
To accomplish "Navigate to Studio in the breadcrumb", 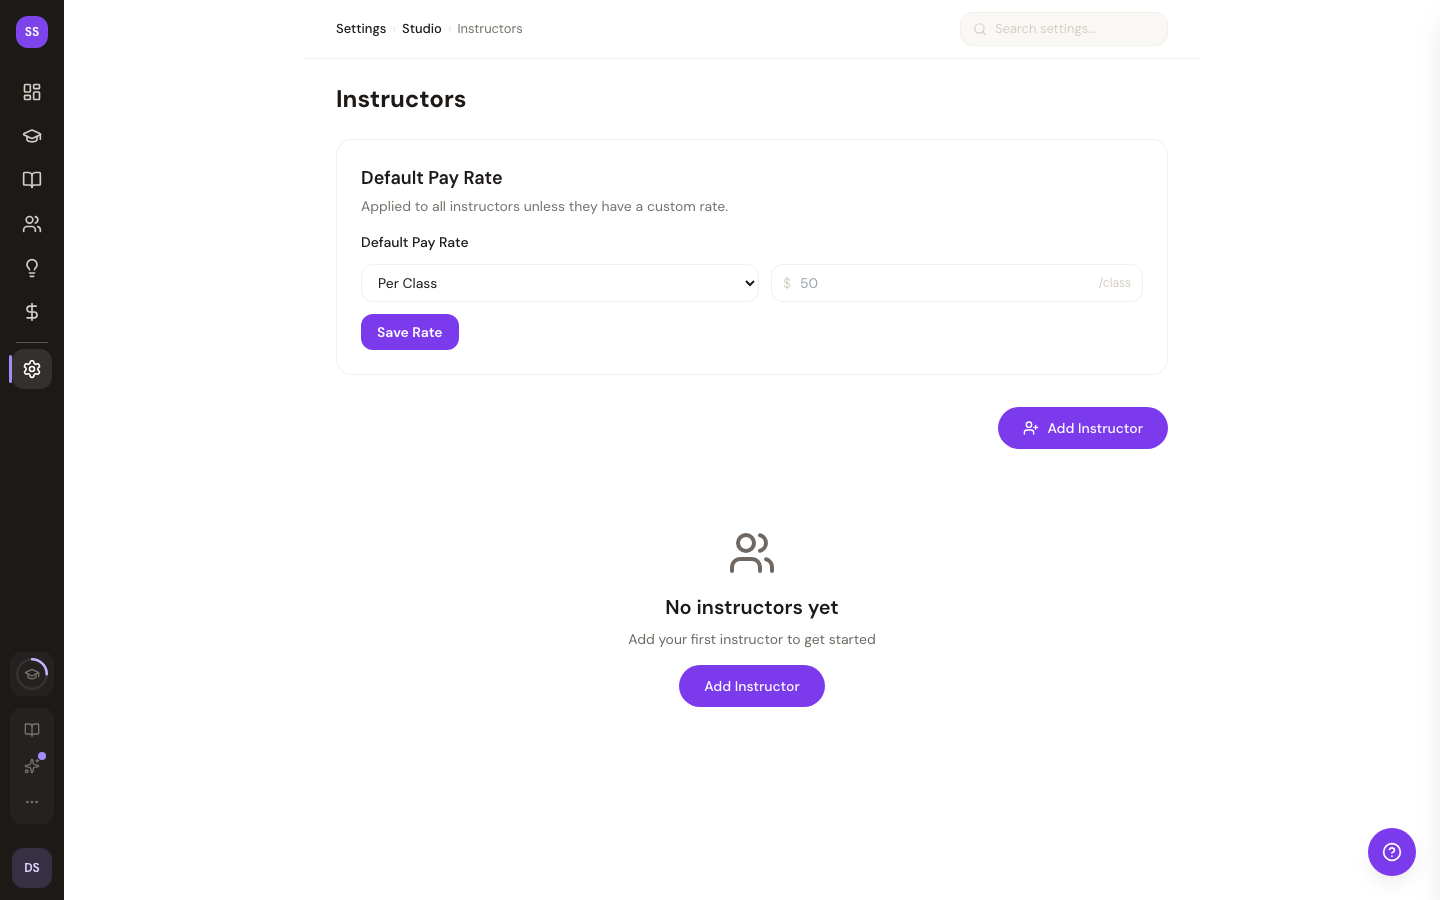I will coord(421,29).
